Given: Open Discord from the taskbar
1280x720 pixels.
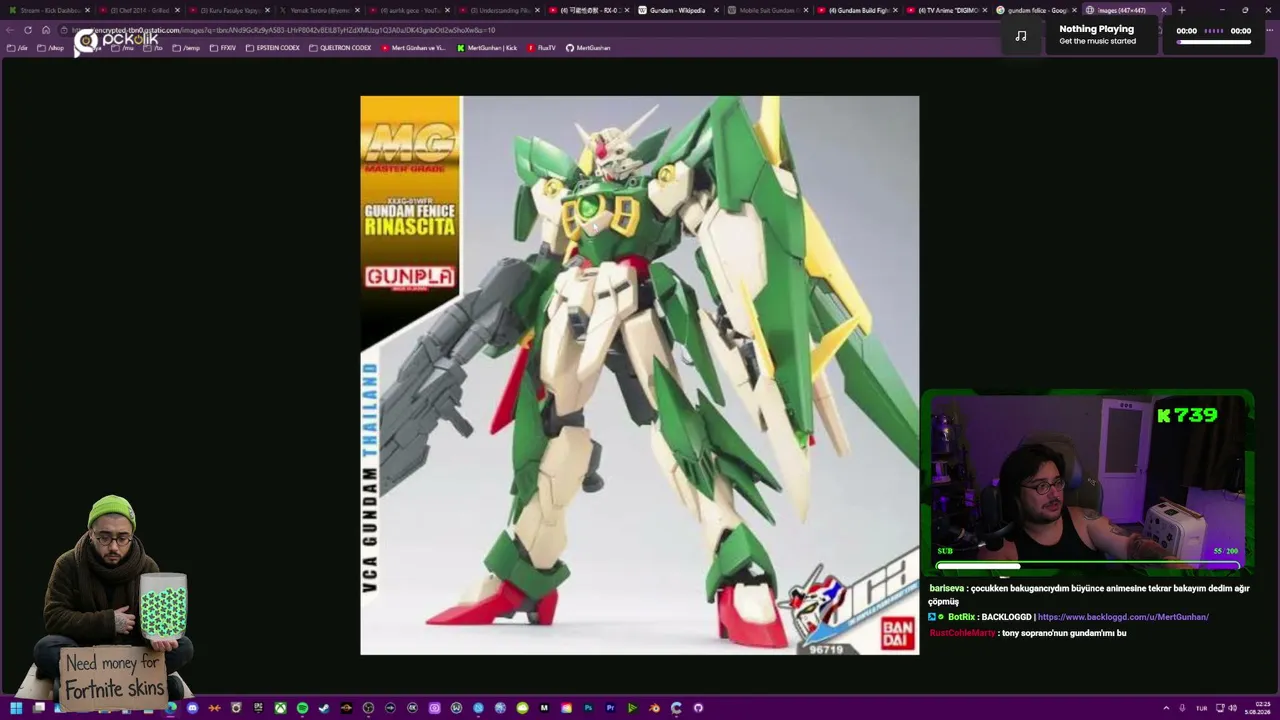Looking at the screenshot, I should coord(192,708).
